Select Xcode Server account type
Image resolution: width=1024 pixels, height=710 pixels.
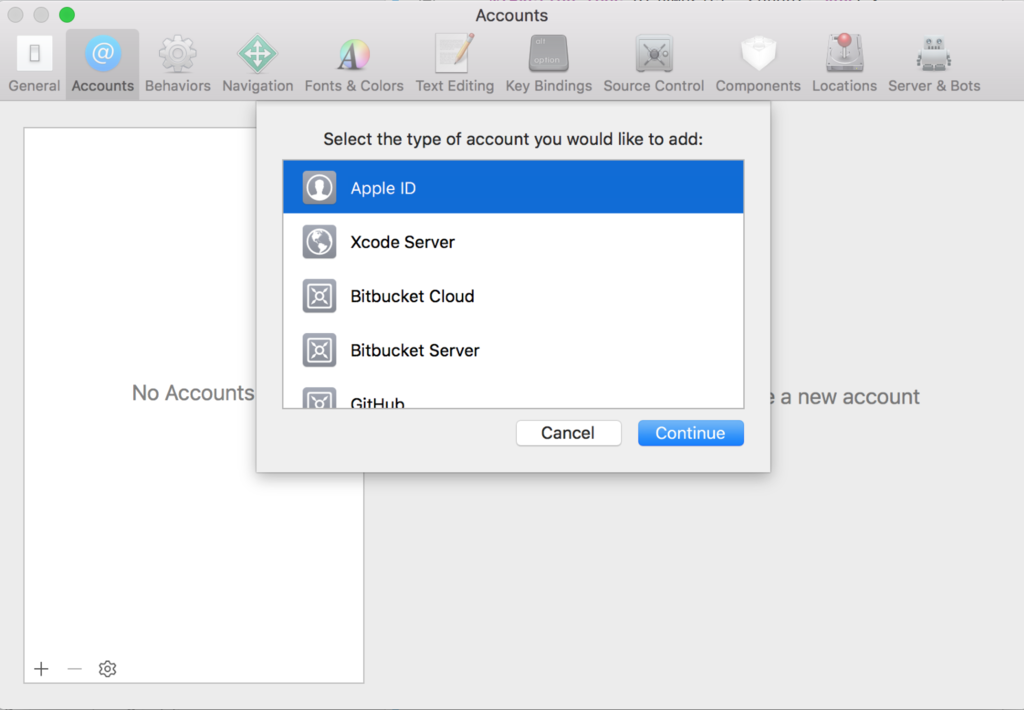coord(513,242)
